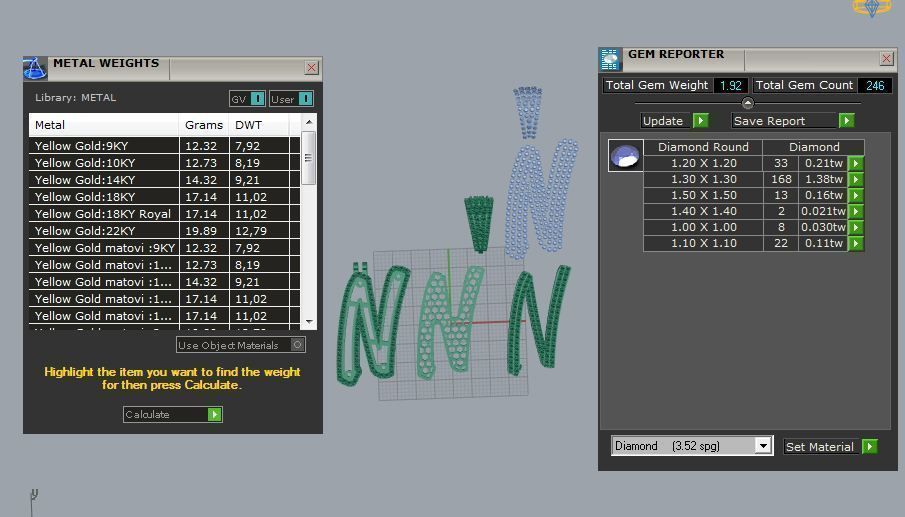The width and height of the screenshot is (905, 517).
Task: Close the Metal Weights panel
Action: point(312,68)
